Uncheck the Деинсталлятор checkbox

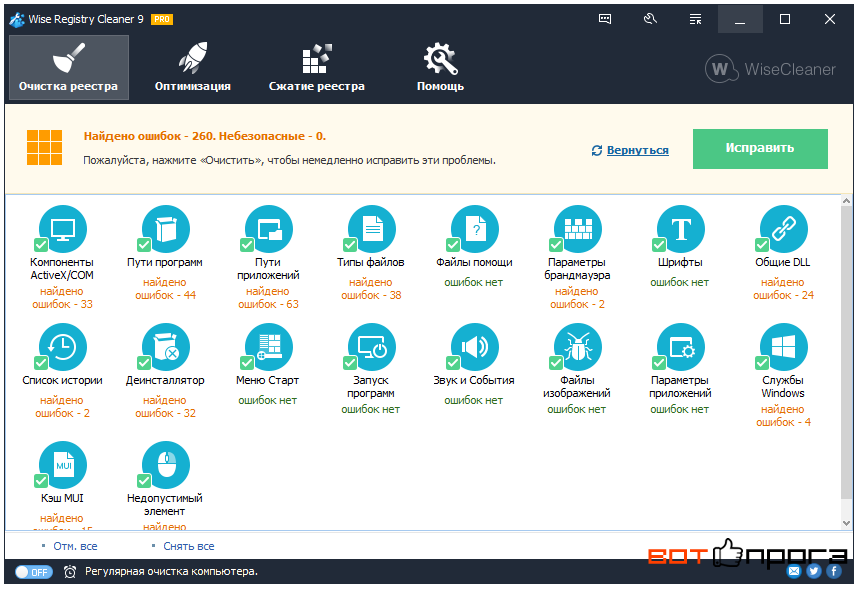coord(144,363)
